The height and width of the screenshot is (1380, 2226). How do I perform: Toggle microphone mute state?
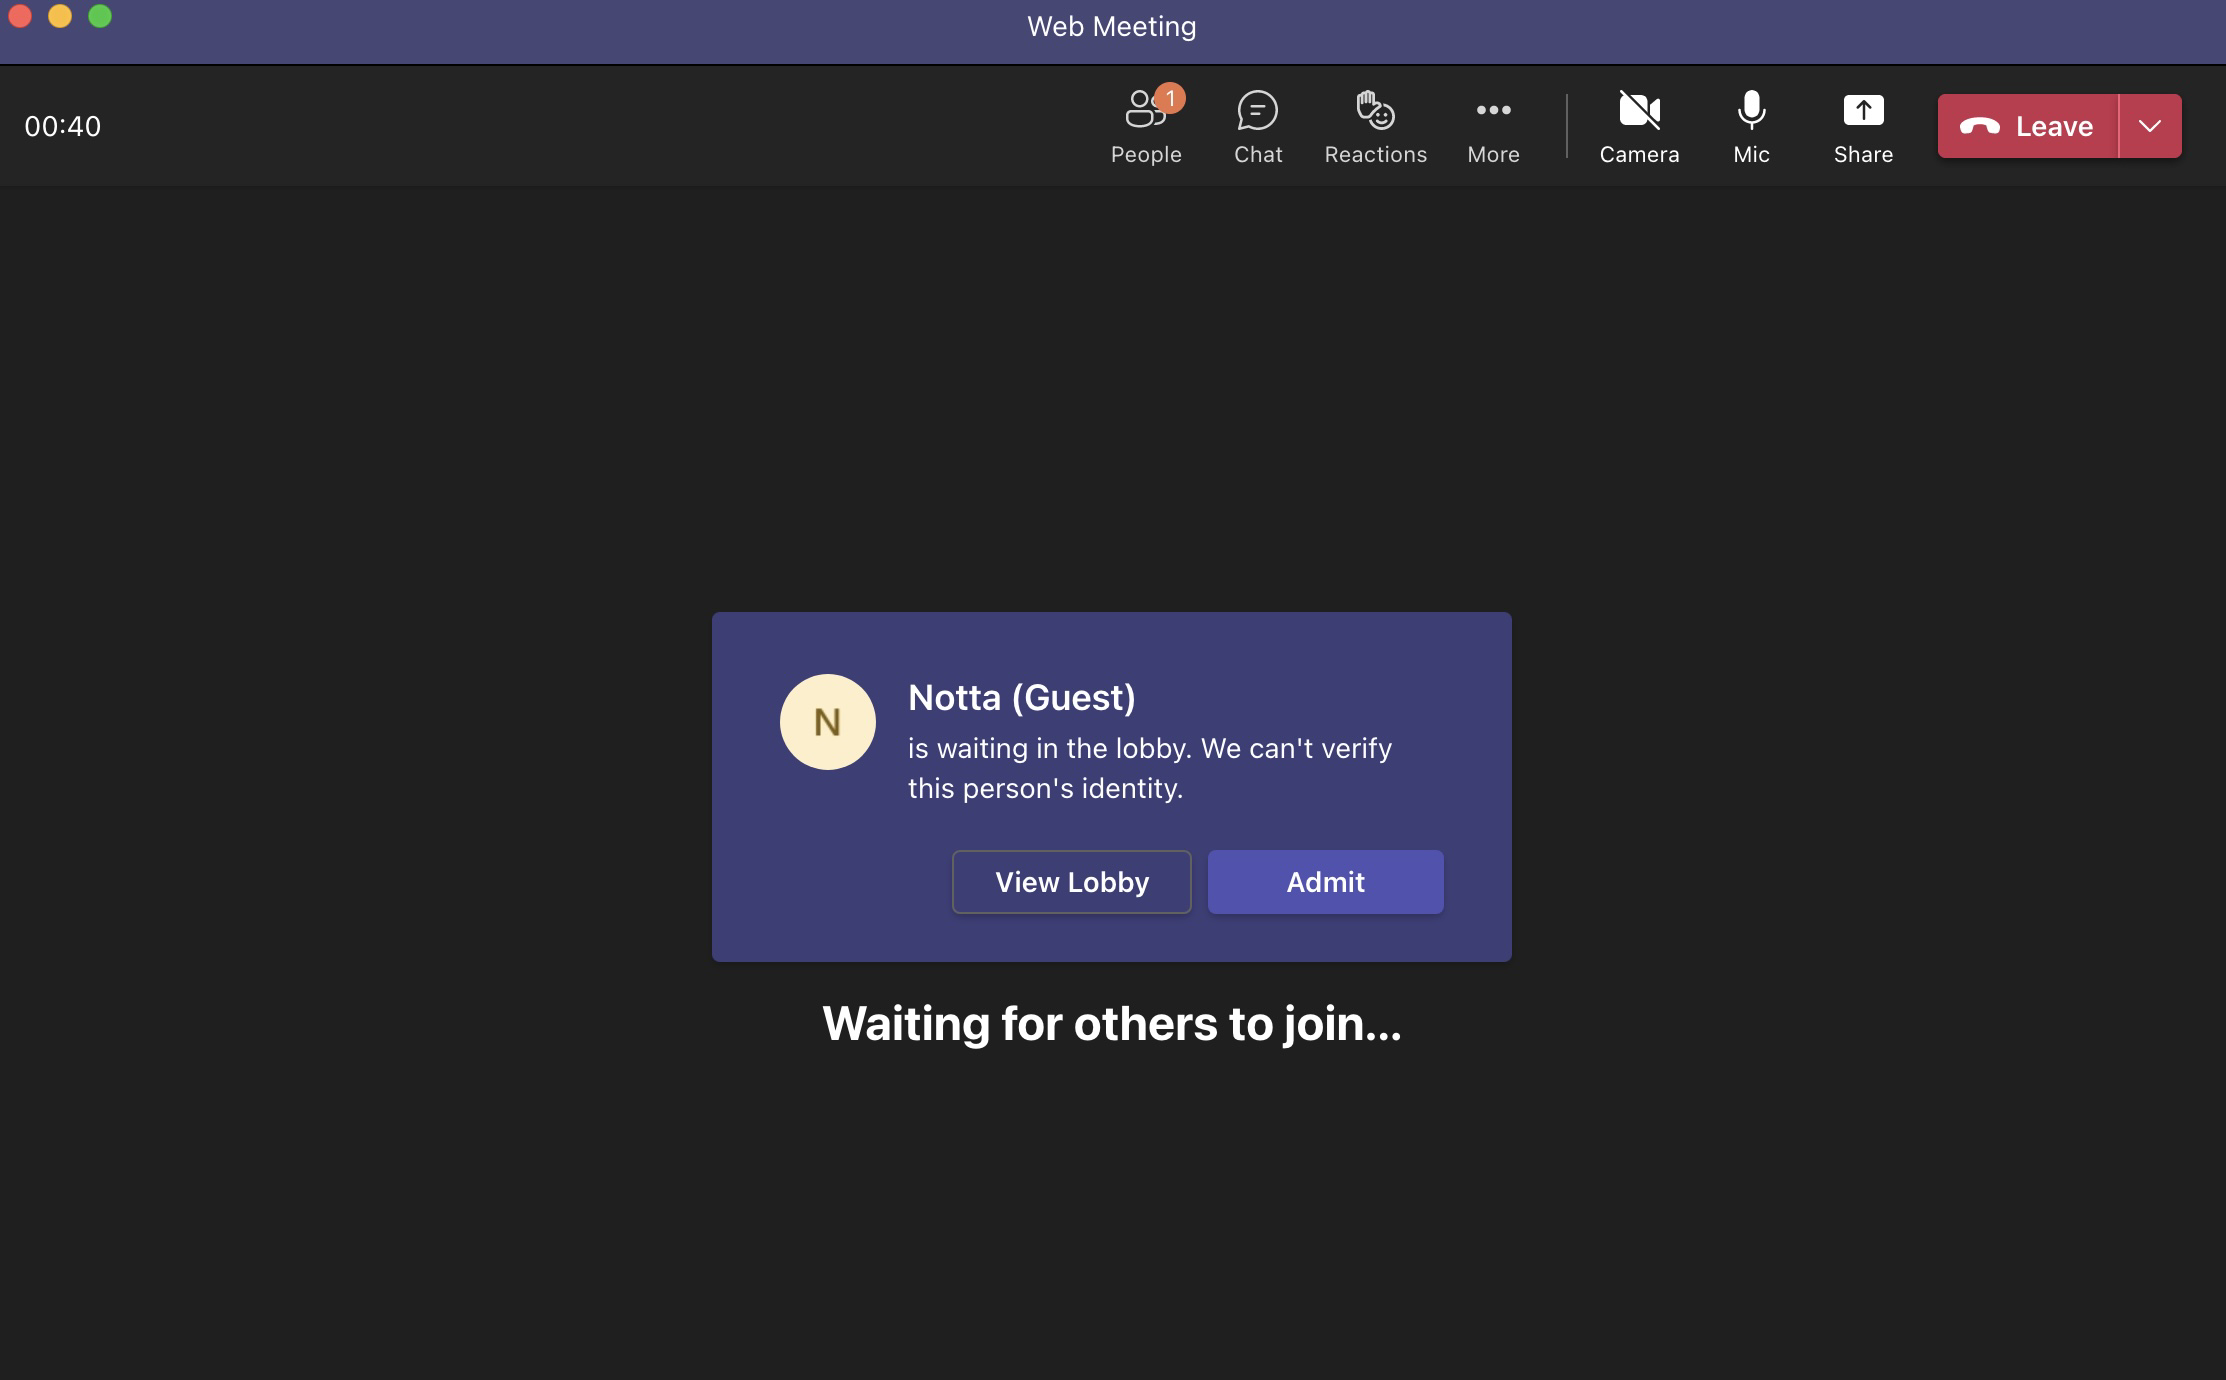[x=1751, y=124]
